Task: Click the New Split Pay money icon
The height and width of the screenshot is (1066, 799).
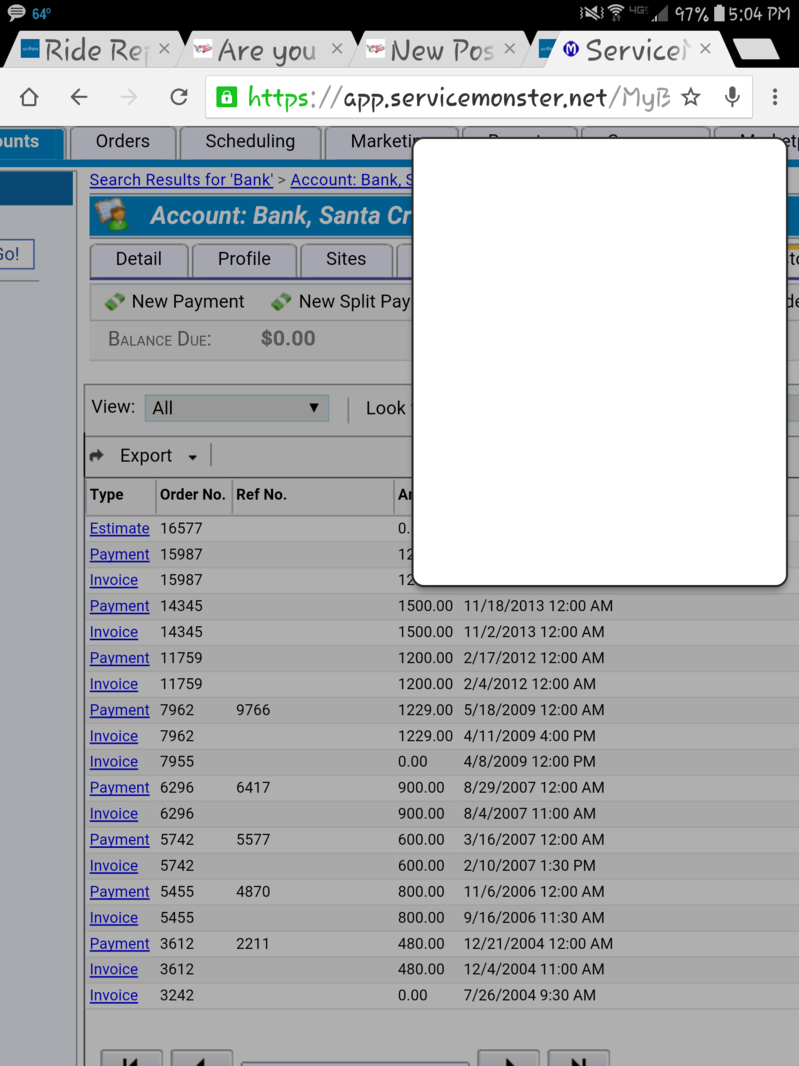Action: click(x=281, y=301)
